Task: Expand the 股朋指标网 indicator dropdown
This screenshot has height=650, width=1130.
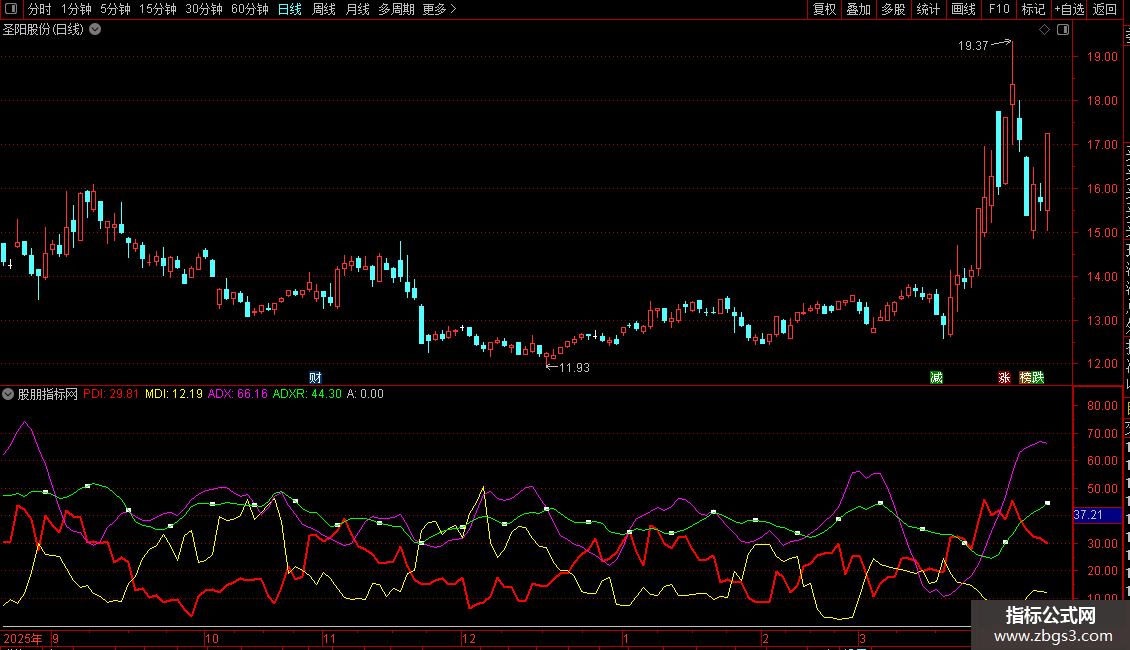Action: (9, 394)
